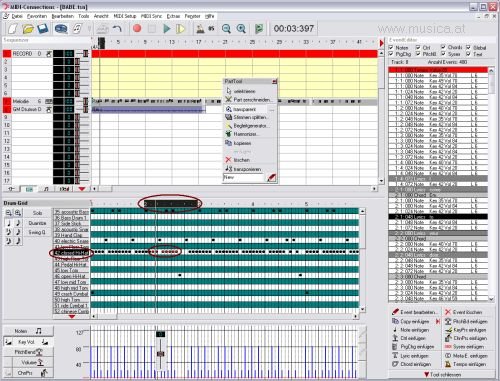Toggle the Notes event filter checkbox

(391, 48)
